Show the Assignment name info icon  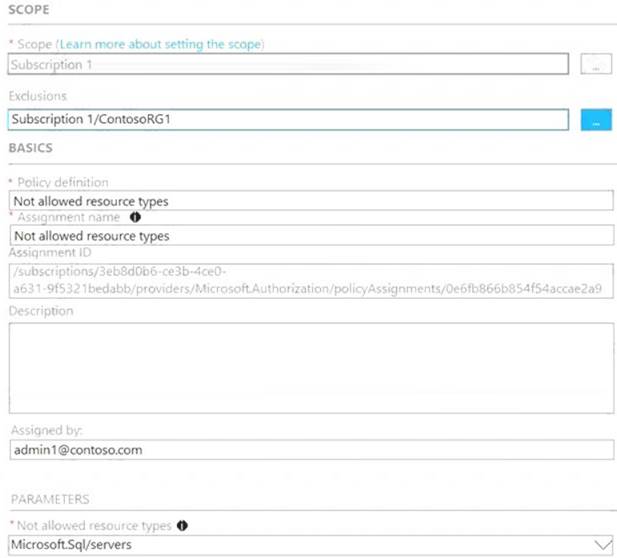135,217
